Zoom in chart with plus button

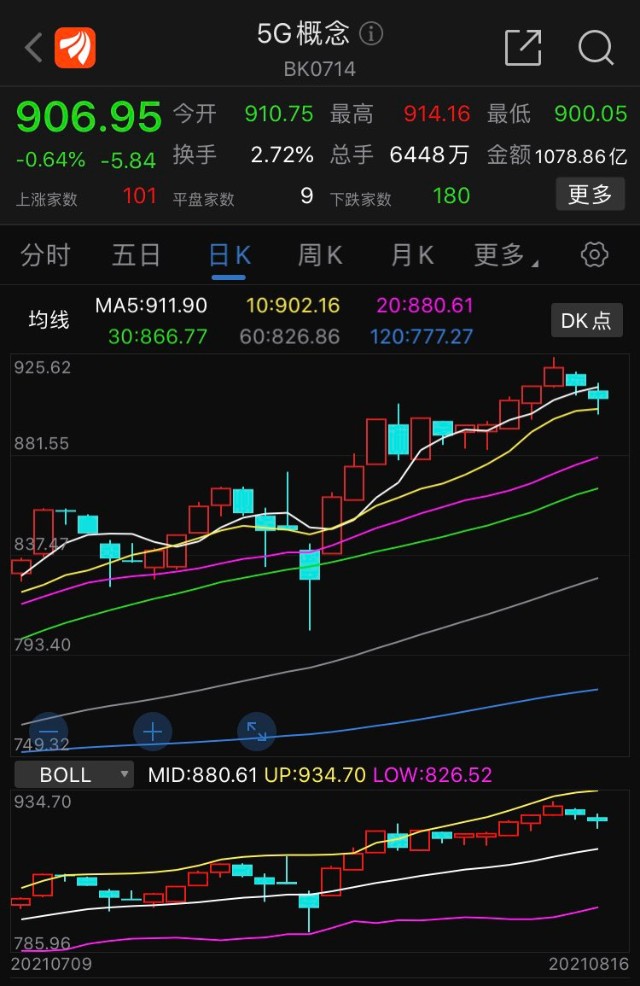[x=152, y=732]
